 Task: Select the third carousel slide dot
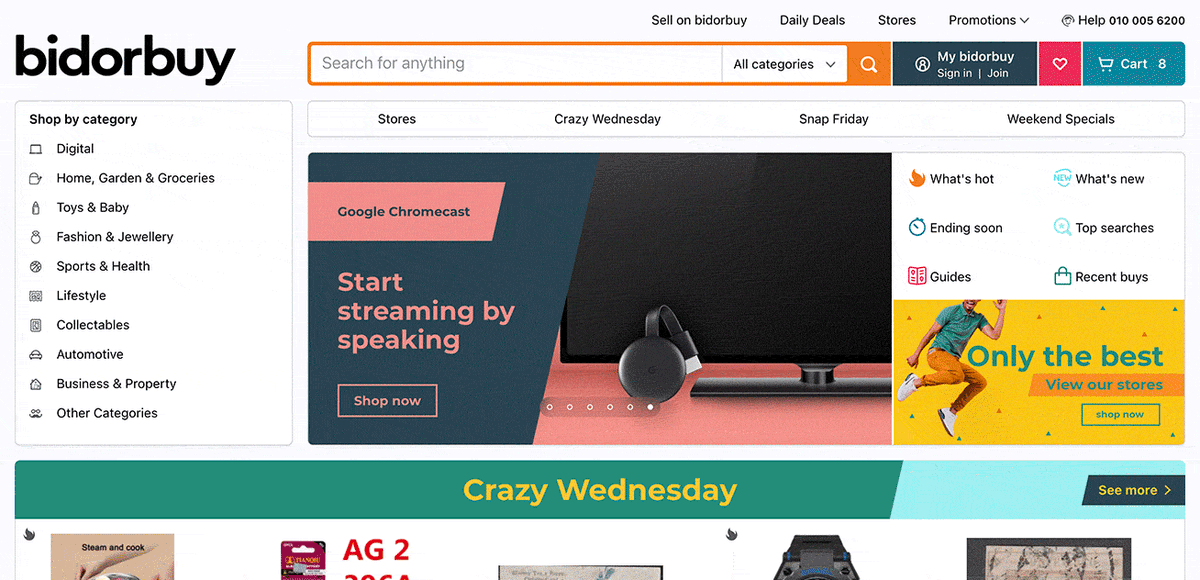point(590,407)
